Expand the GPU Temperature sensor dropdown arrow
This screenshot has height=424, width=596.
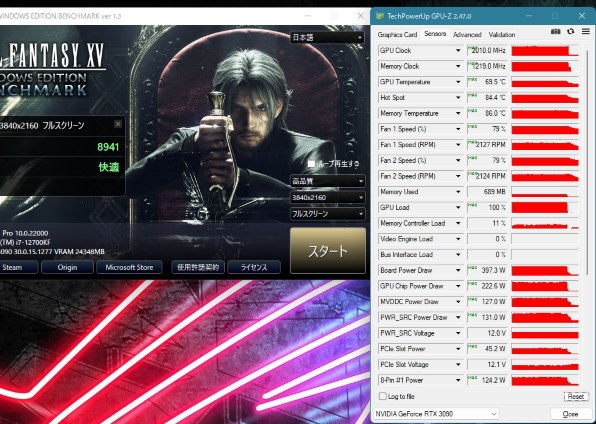click(458, 82)
